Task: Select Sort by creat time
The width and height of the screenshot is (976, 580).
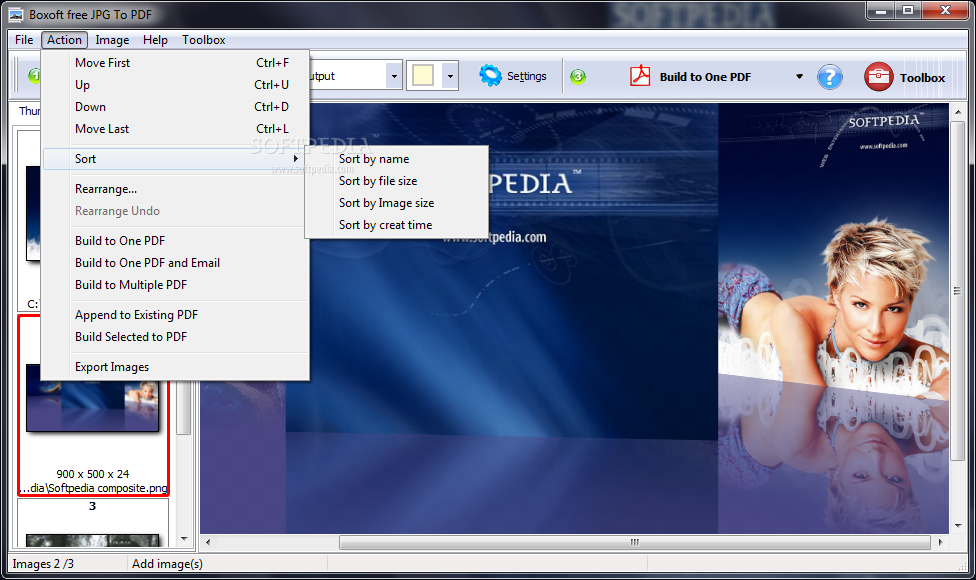Action: pyautogui.click(x=396, y=225)
